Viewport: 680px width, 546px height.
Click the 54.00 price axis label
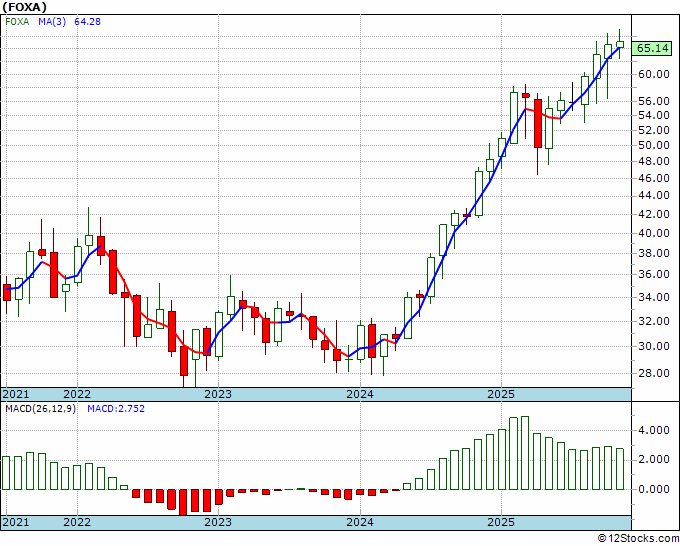654,115
